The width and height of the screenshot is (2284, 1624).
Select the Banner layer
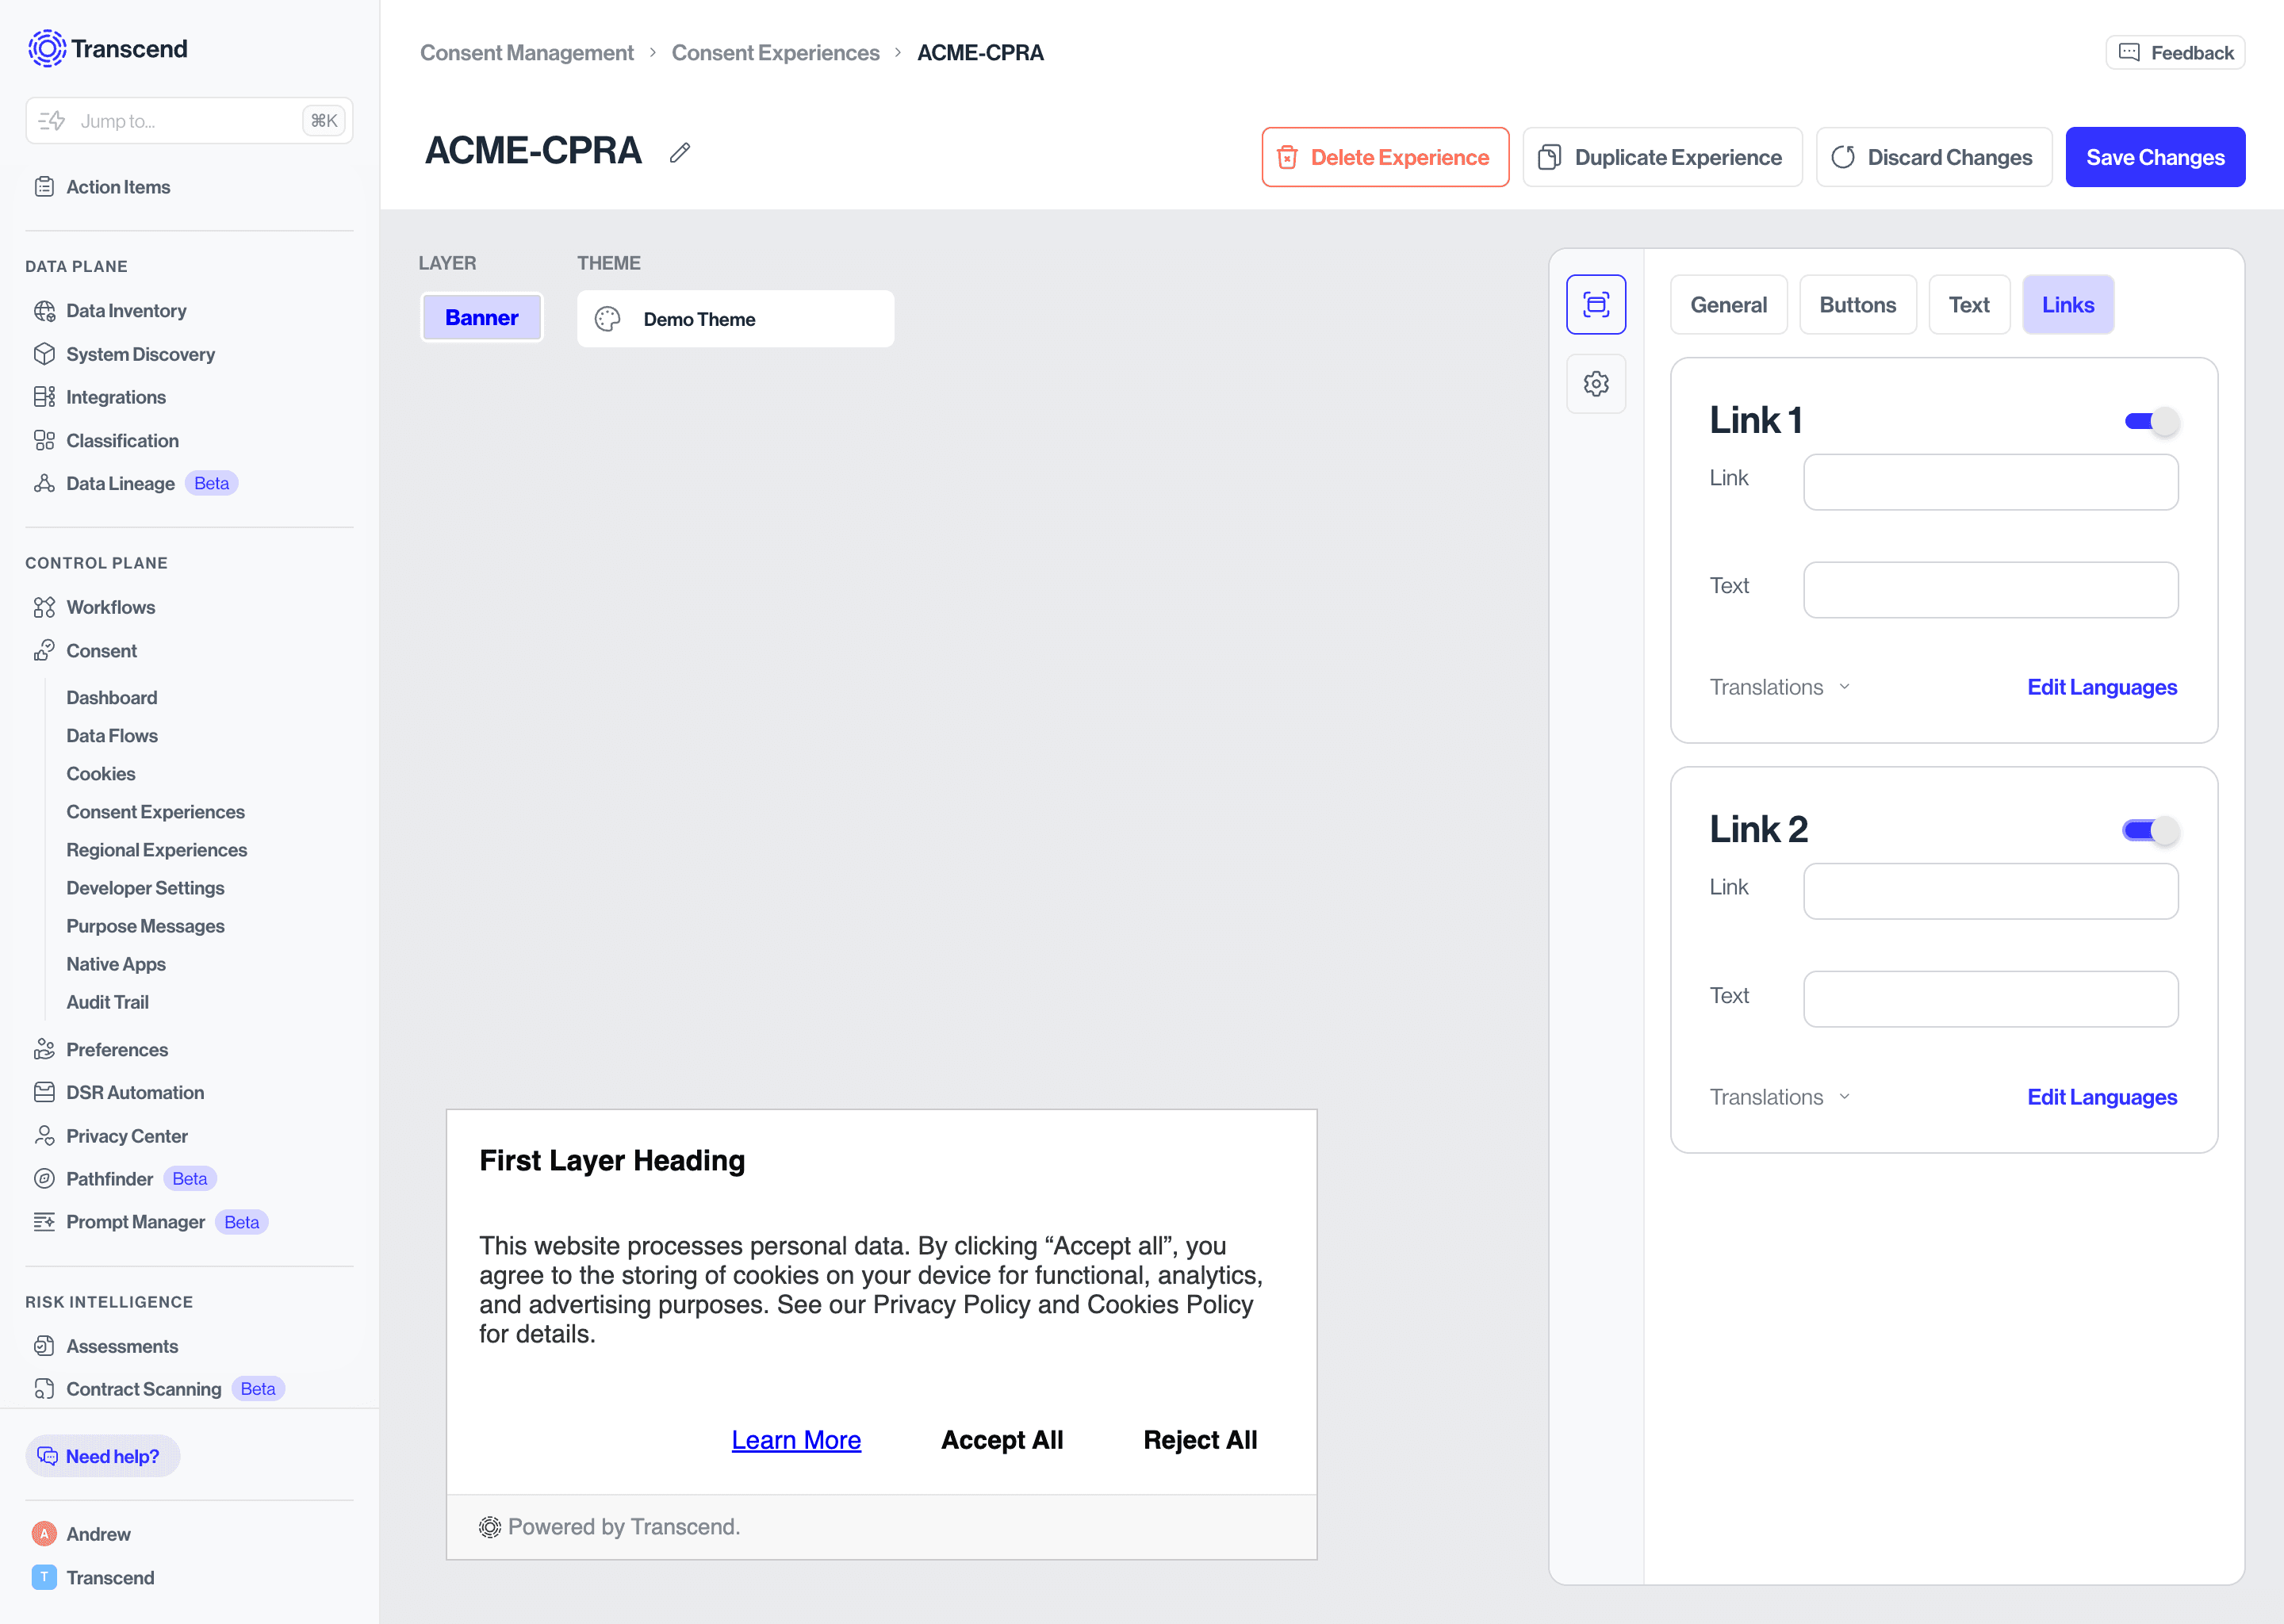(482, 318)
